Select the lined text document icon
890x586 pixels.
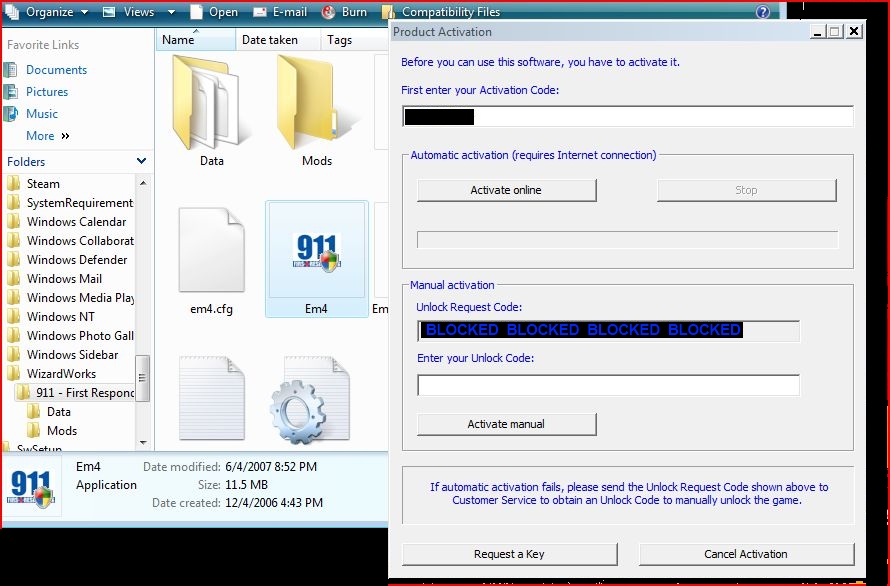click(212, 397)
